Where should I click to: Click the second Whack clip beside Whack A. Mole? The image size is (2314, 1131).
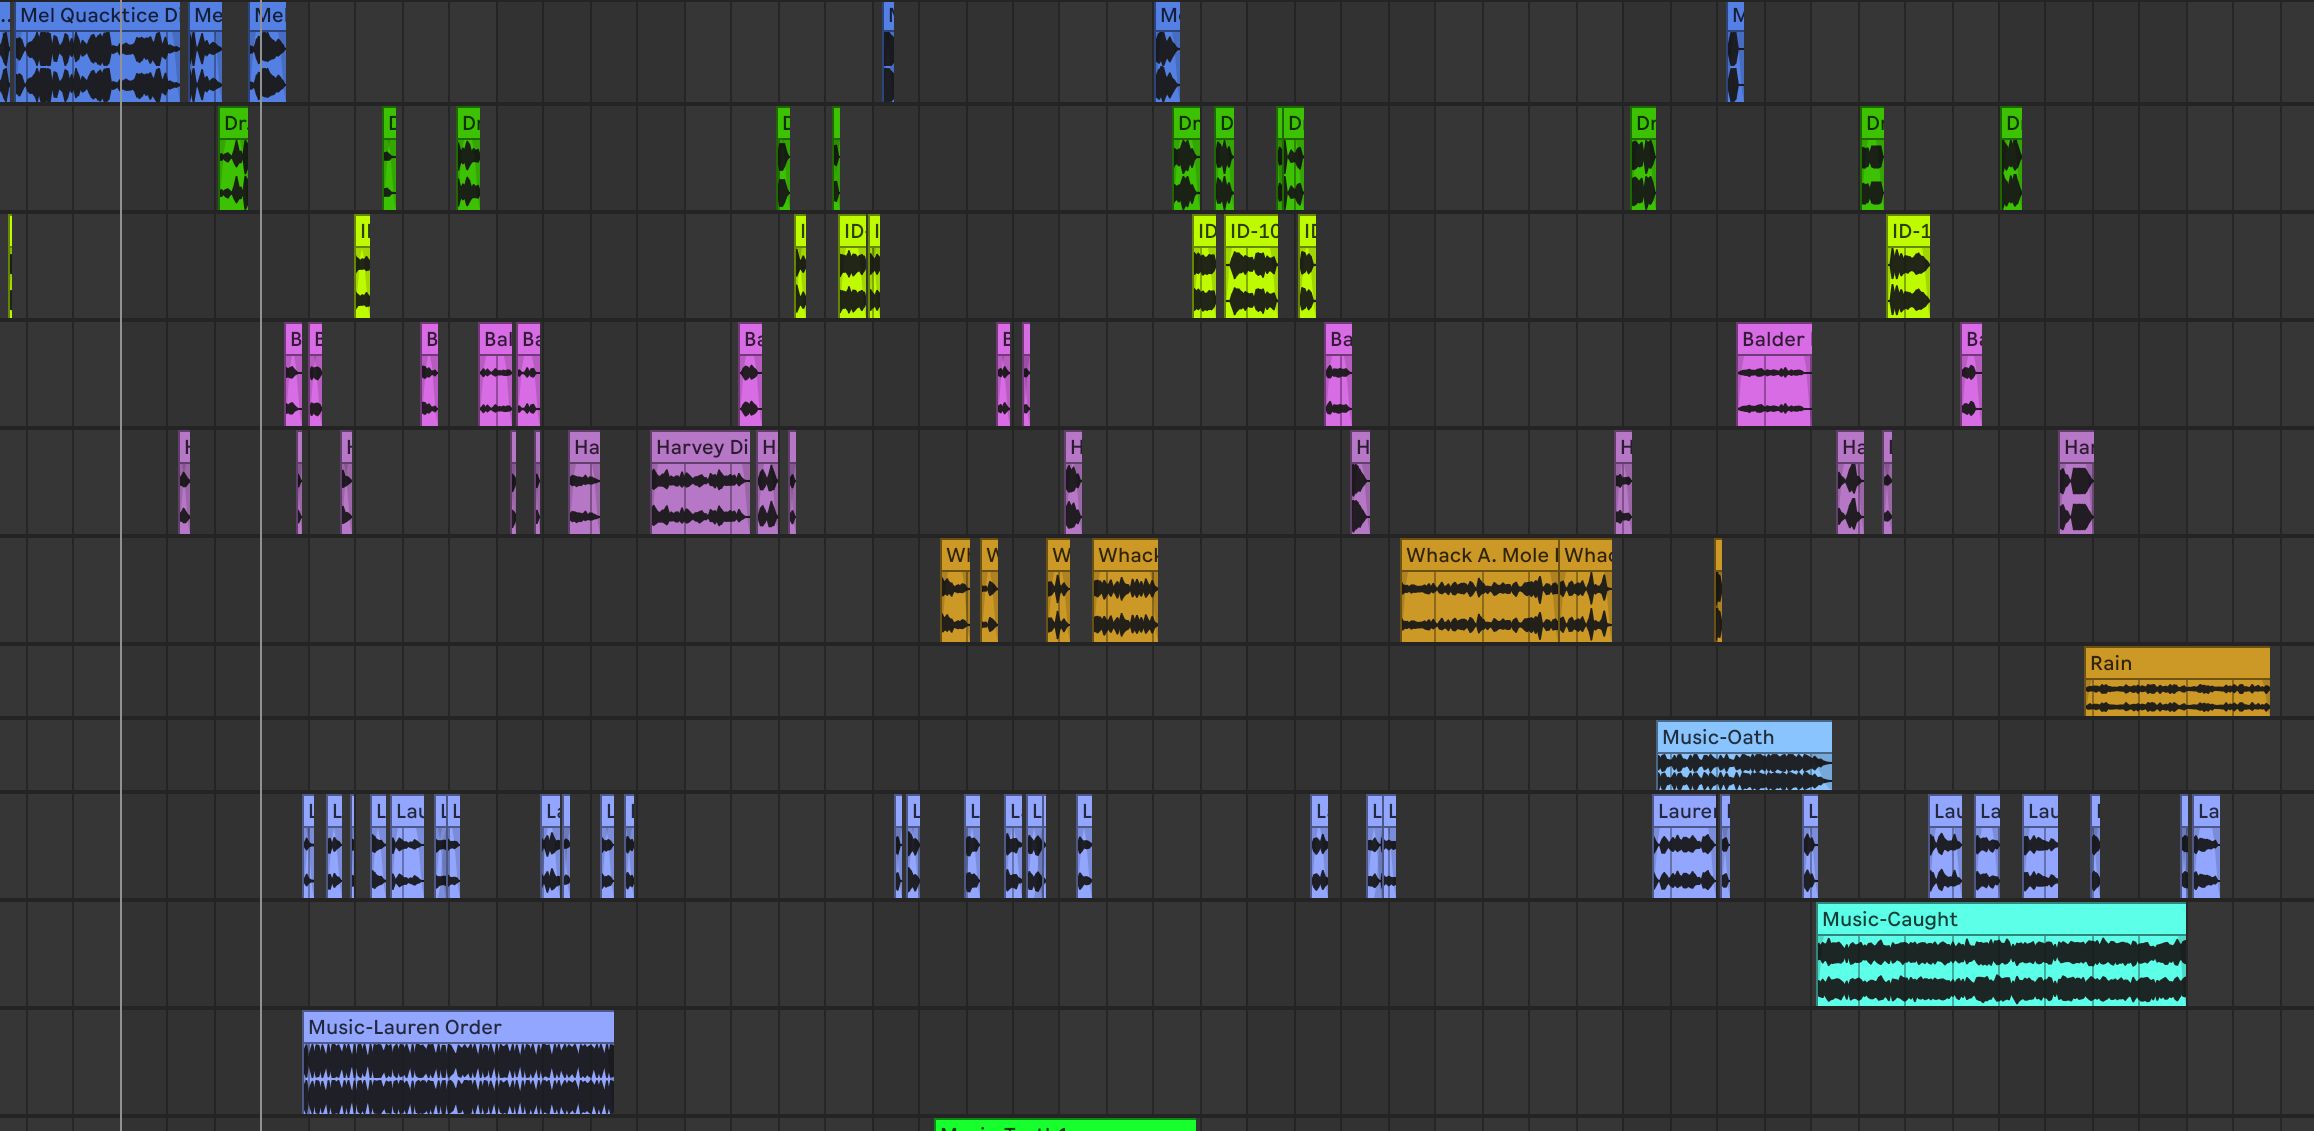[x=1586, y=592]
